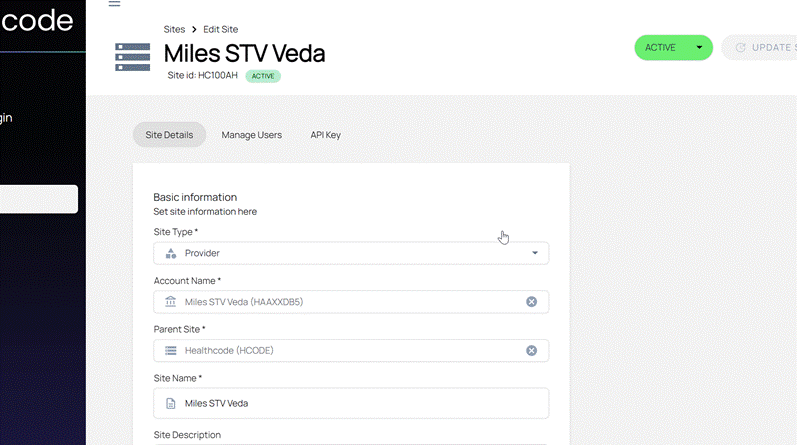Click the bank icon in Account Name field
Viewport: 797px width, 445px height.
click(170, 302)
